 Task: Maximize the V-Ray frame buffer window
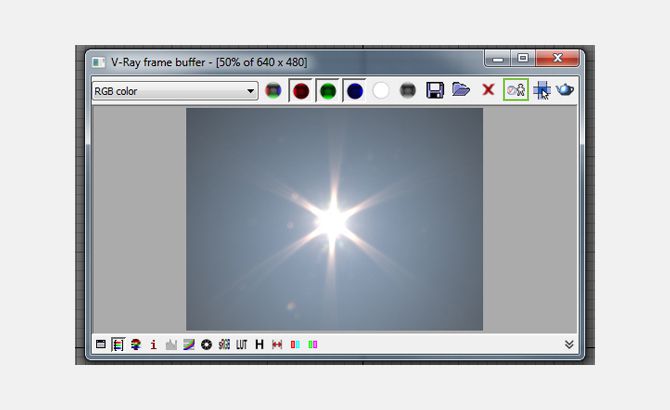pos(523,58)
